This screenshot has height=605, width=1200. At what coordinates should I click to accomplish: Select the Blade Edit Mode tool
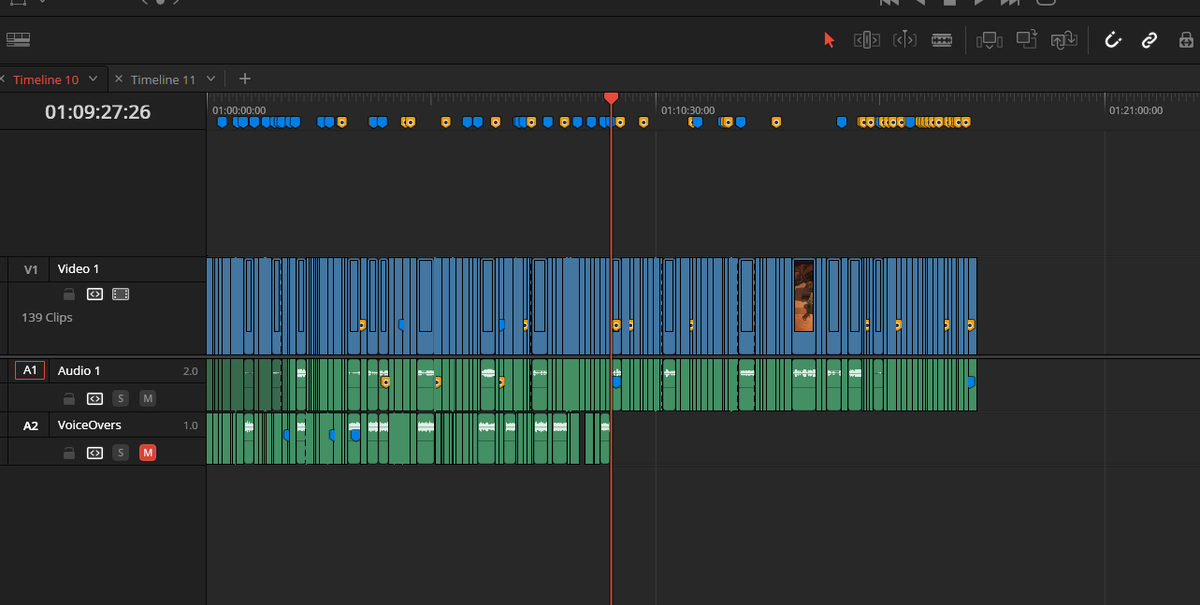941,40
